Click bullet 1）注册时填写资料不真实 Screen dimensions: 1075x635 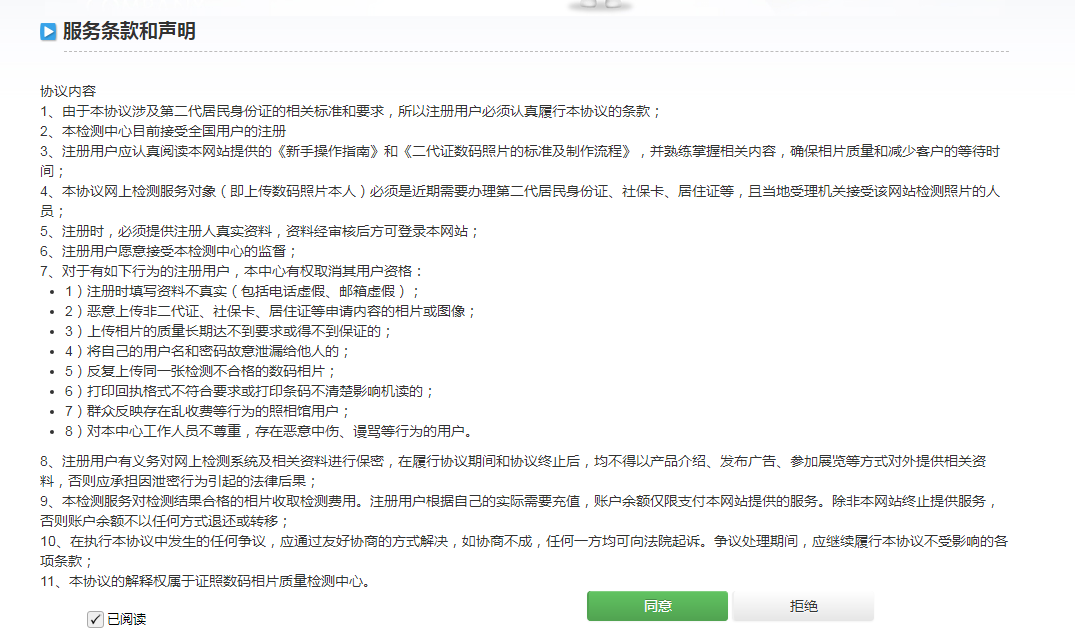pyautogui.click(x=243, y=291)
